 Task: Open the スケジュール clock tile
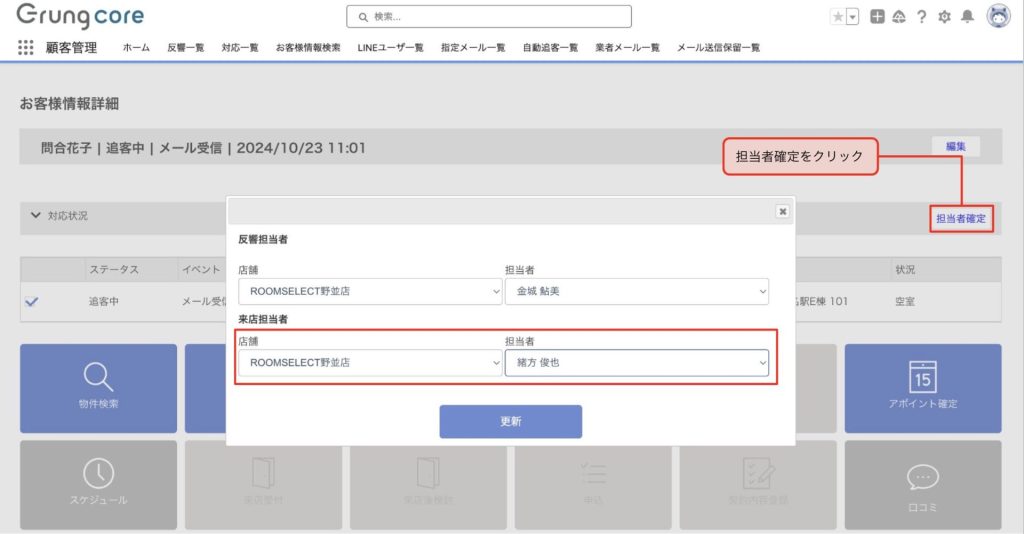[98, 484]
